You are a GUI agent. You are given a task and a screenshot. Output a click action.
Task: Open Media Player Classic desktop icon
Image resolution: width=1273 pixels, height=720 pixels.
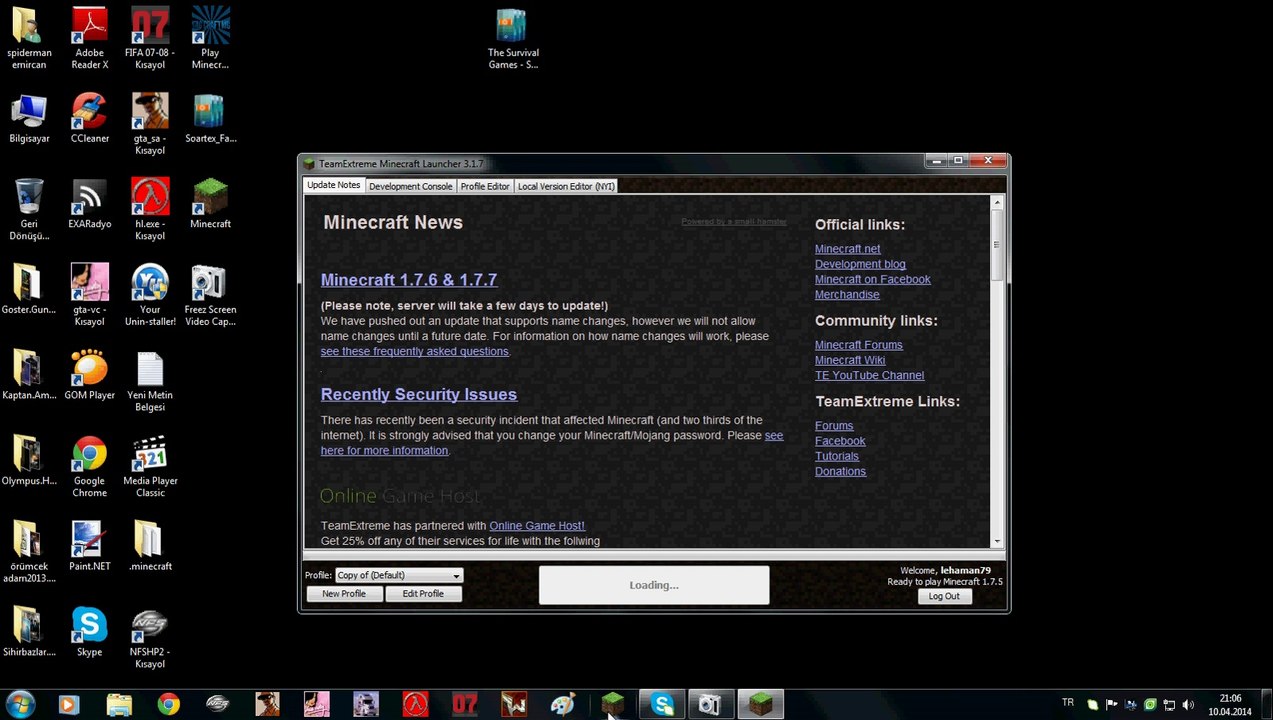[x=150, y=466]
